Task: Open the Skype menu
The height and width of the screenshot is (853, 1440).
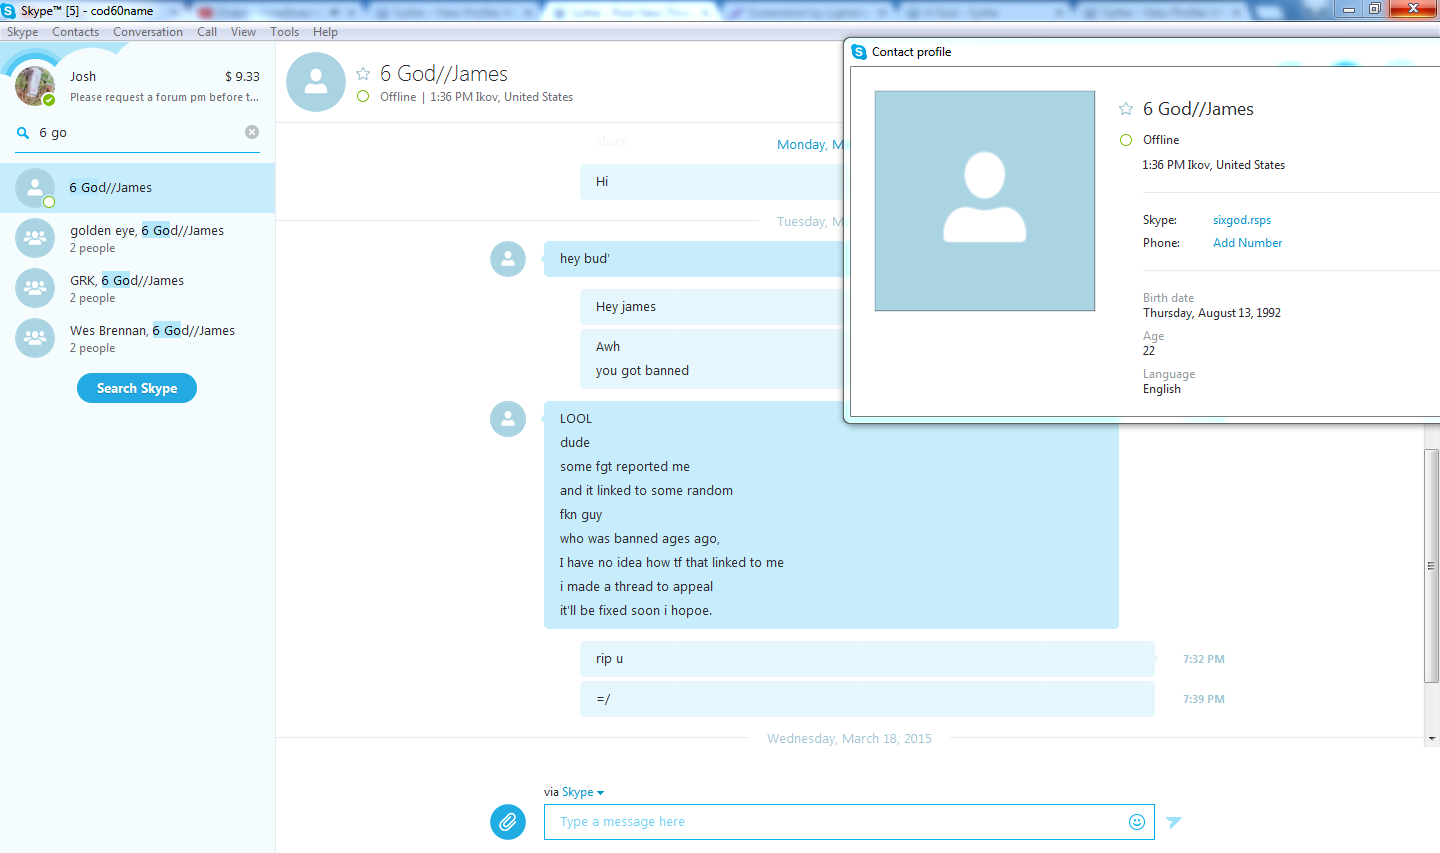Action: pos(22,32)
